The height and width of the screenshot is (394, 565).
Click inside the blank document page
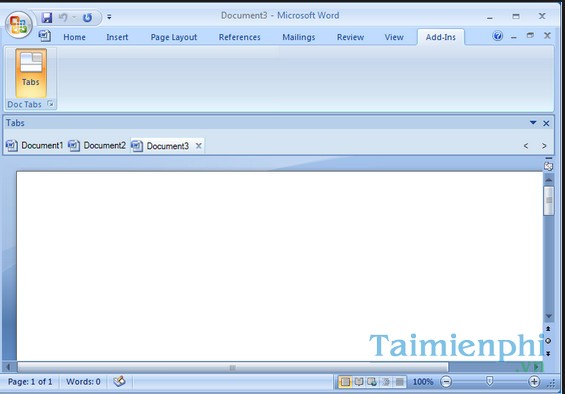click(279, 266)
